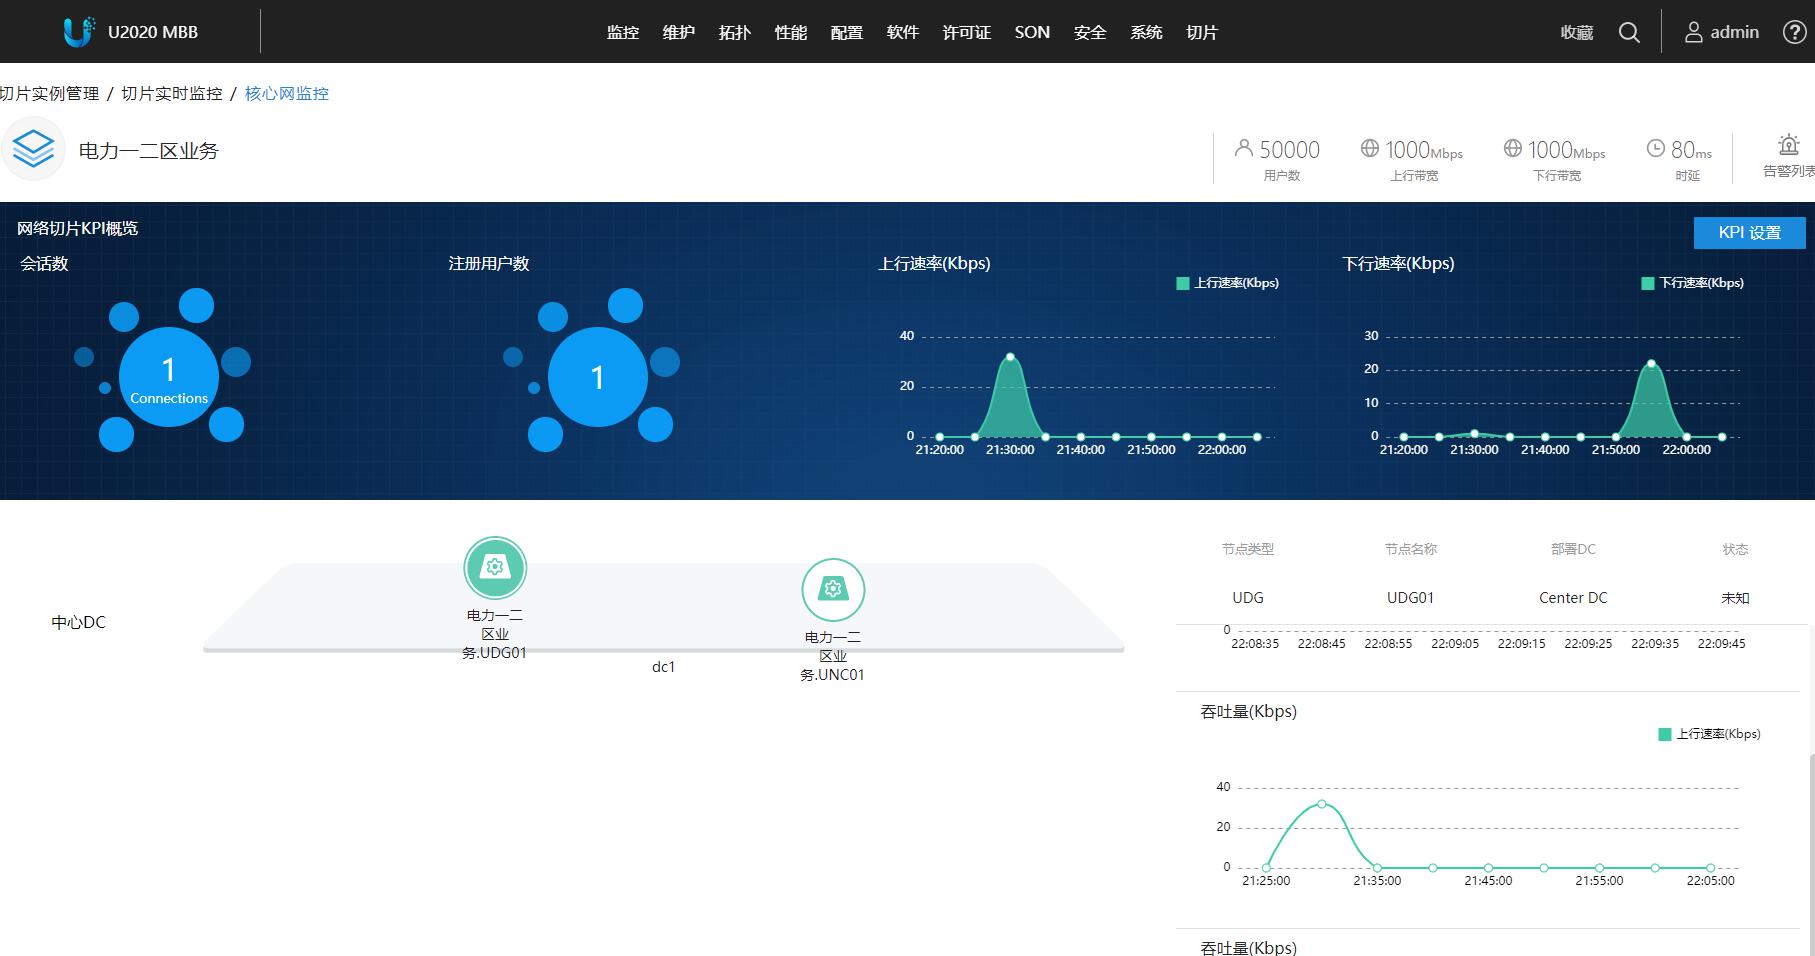
Task: Open the alarm list icon
Action: coord(1788,146)
